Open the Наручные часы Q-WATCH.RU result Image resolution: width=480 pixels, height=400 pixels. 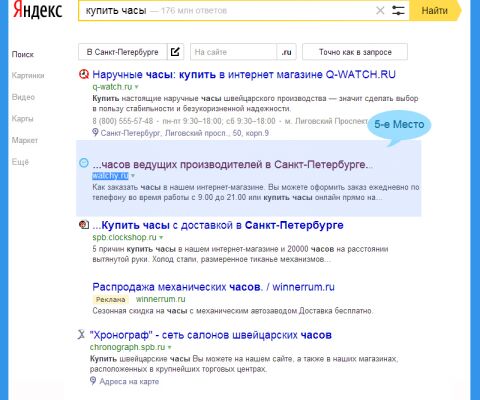click(x=244, y=74)
